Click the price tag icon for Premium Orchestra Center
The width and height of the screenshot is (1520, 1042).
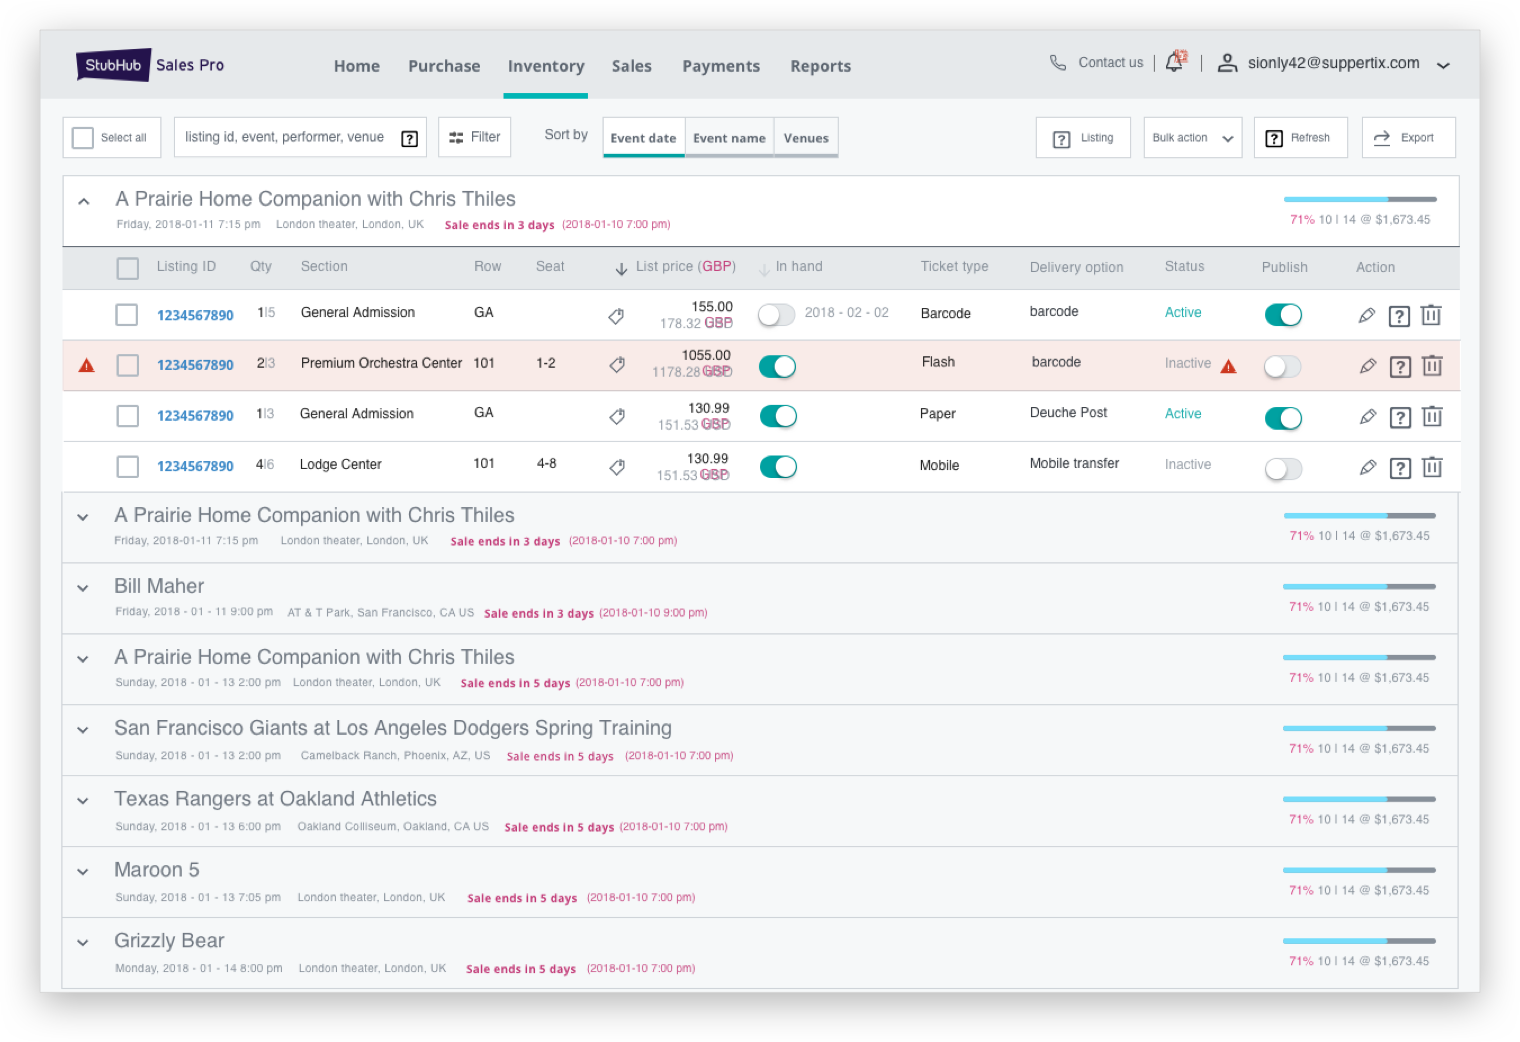(617, 365)
